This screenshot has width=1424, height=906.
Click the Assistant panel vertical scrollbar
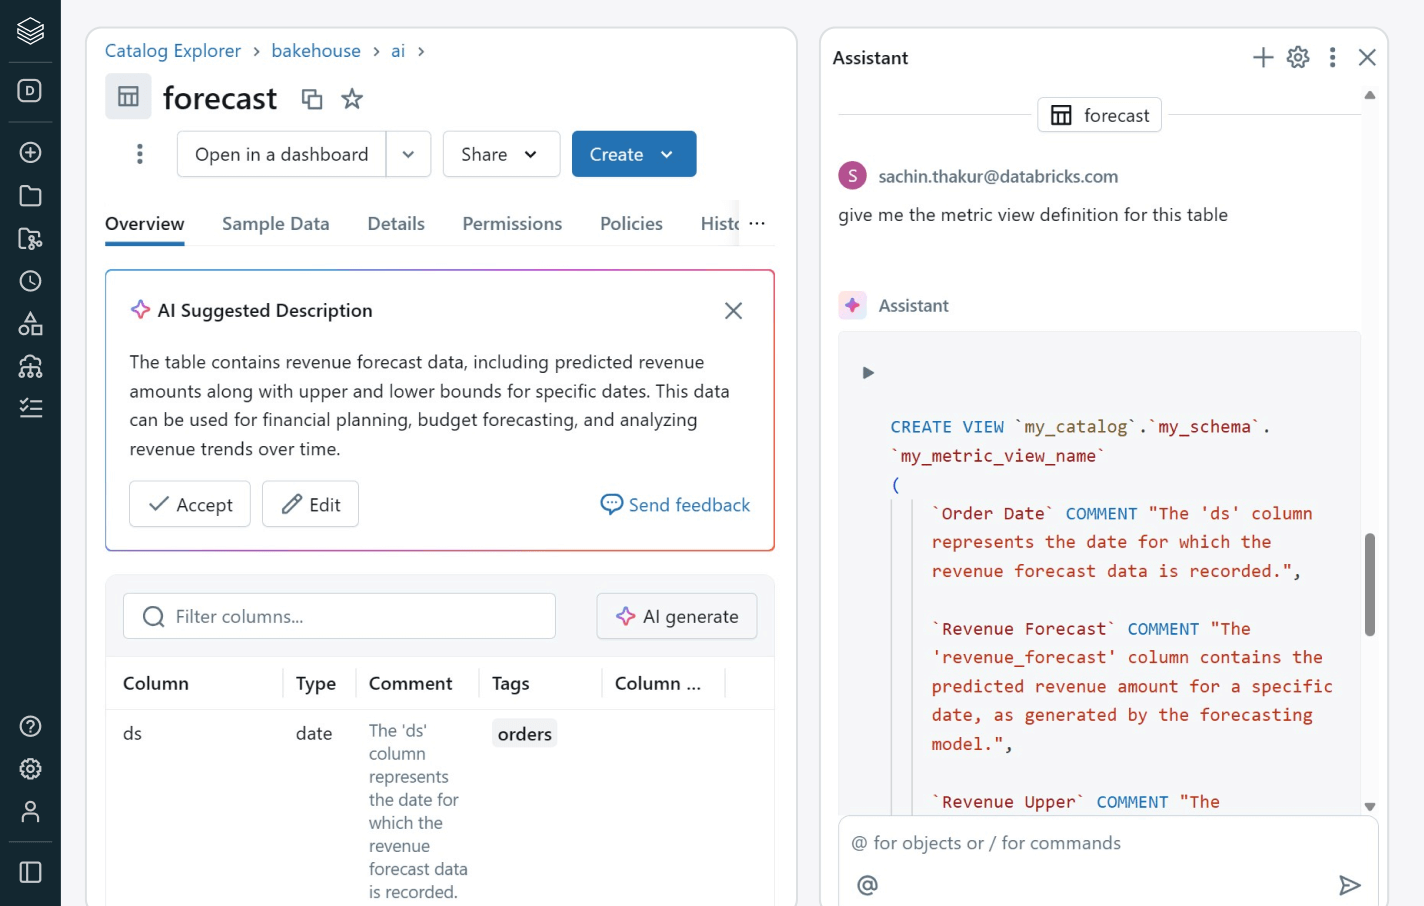tap(1369, 585)
